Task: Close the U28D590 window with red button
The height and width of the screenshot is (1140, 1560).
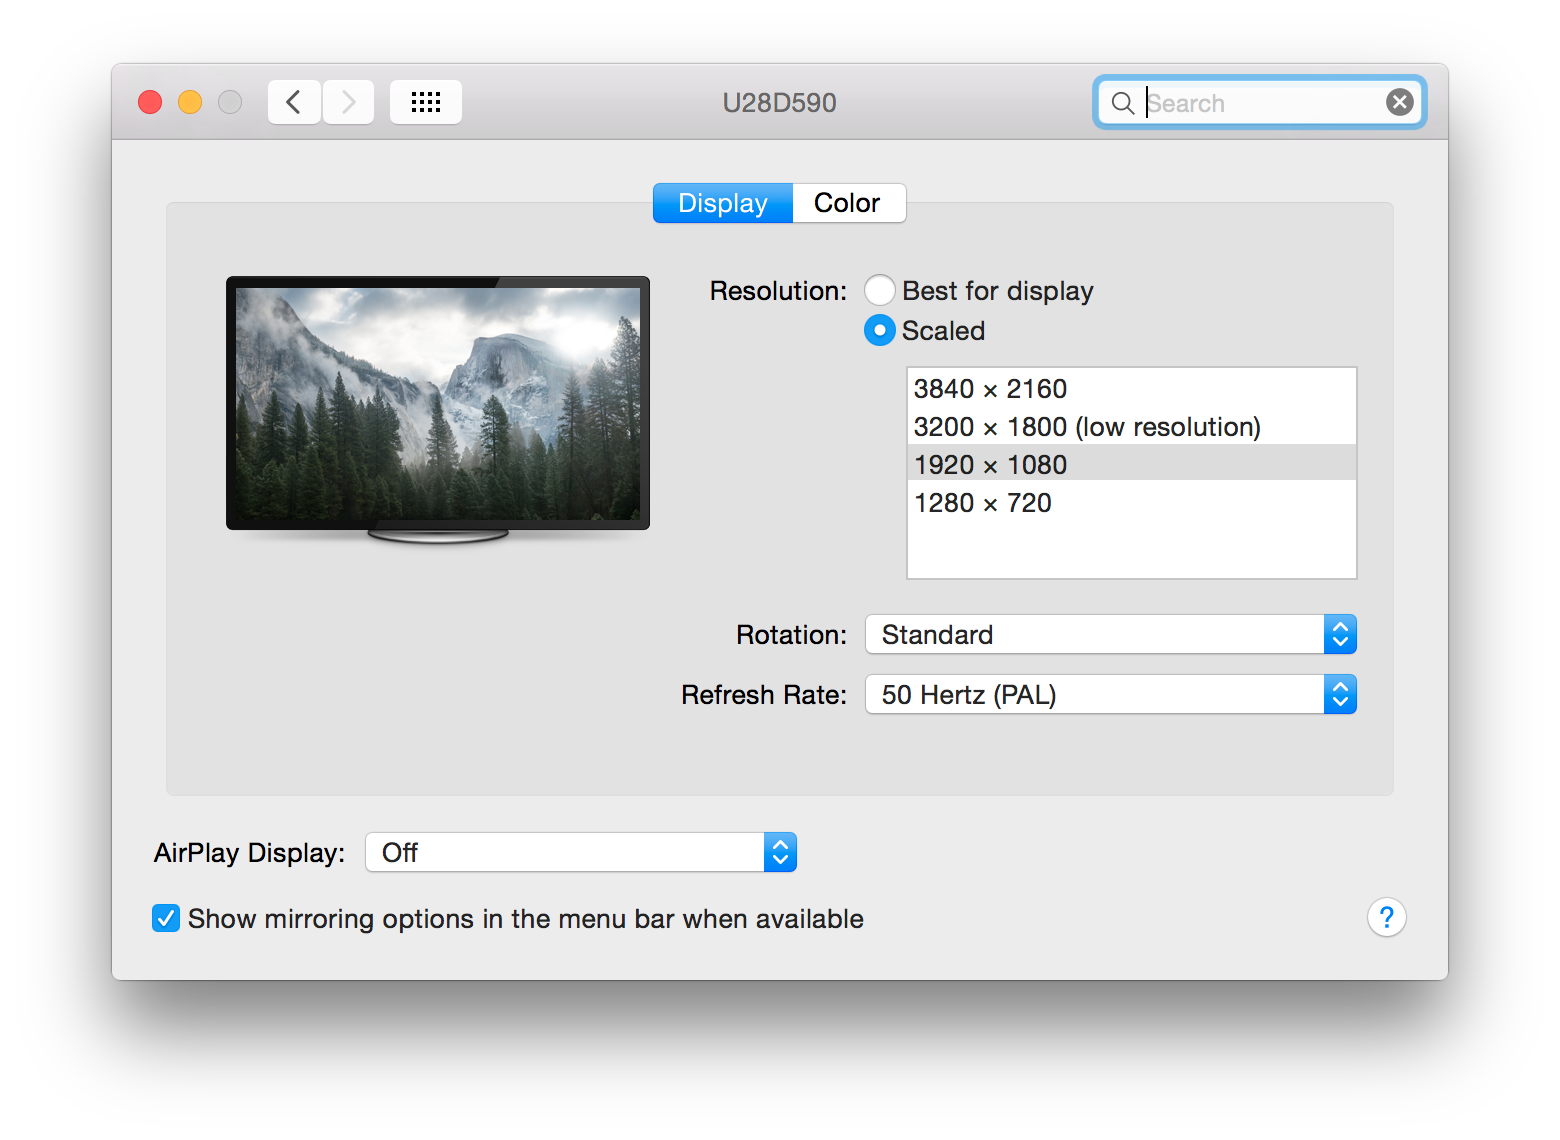Action: pyautogui.click(x=150, y=102)
